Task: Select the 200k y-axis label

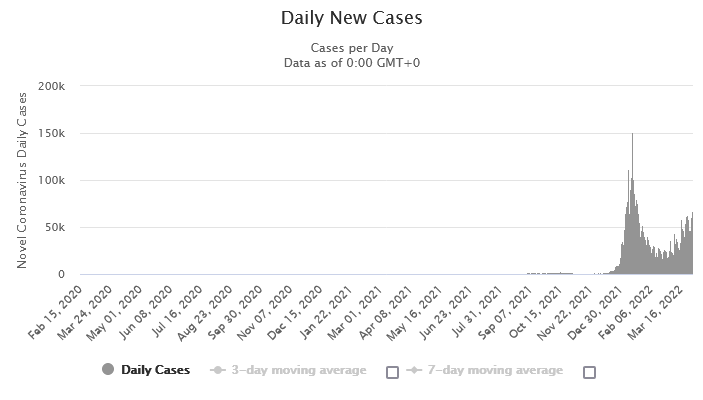Action: click(51, 86)
